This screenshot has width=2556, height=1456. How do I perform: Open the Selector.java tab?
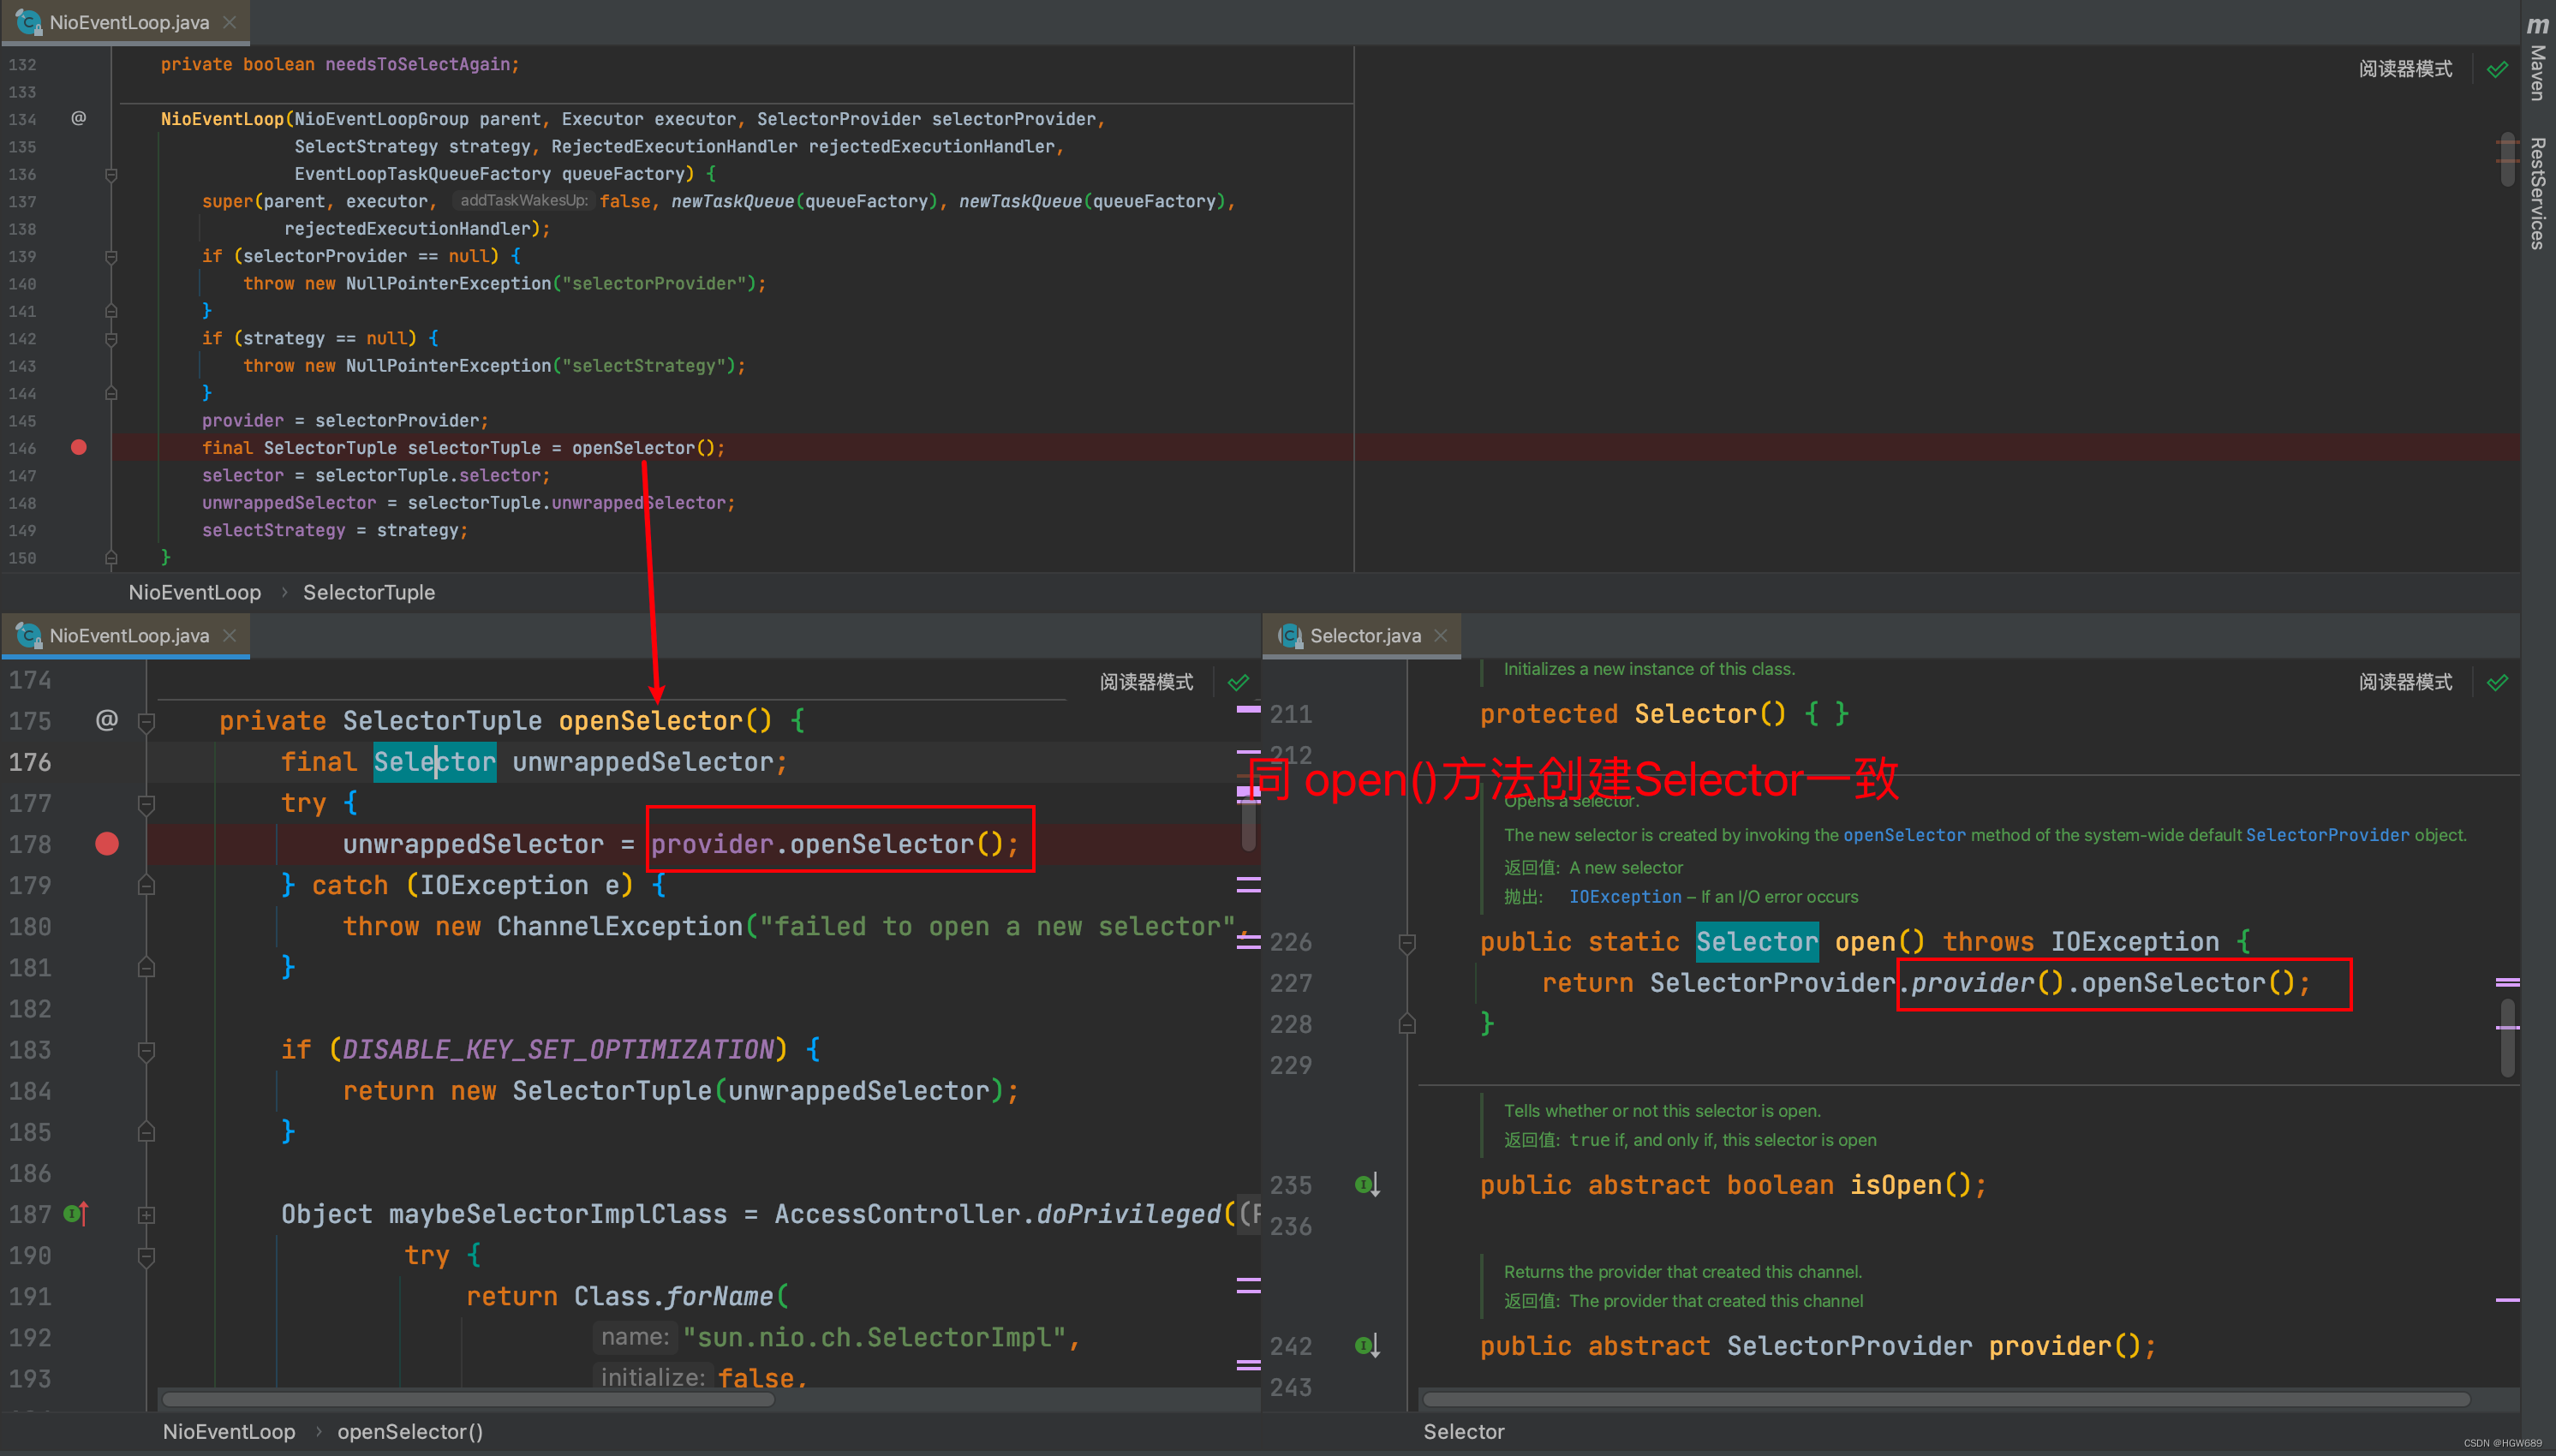pyautogui.click(x=1360, y=635)
